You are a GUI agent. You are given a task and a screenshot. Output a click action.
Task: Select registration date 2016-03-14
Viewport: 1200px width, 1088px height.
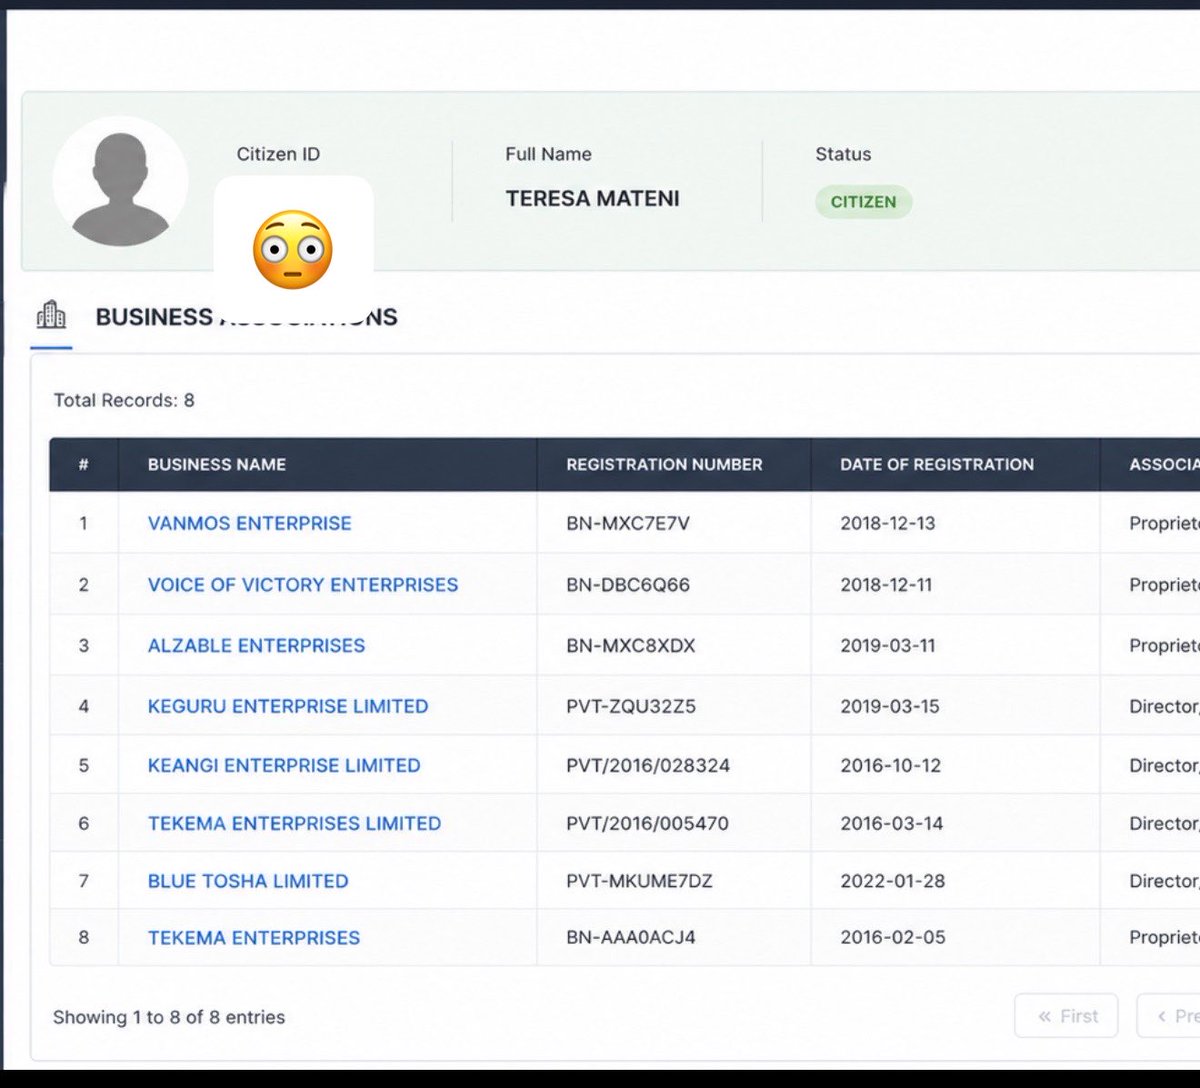892,823
